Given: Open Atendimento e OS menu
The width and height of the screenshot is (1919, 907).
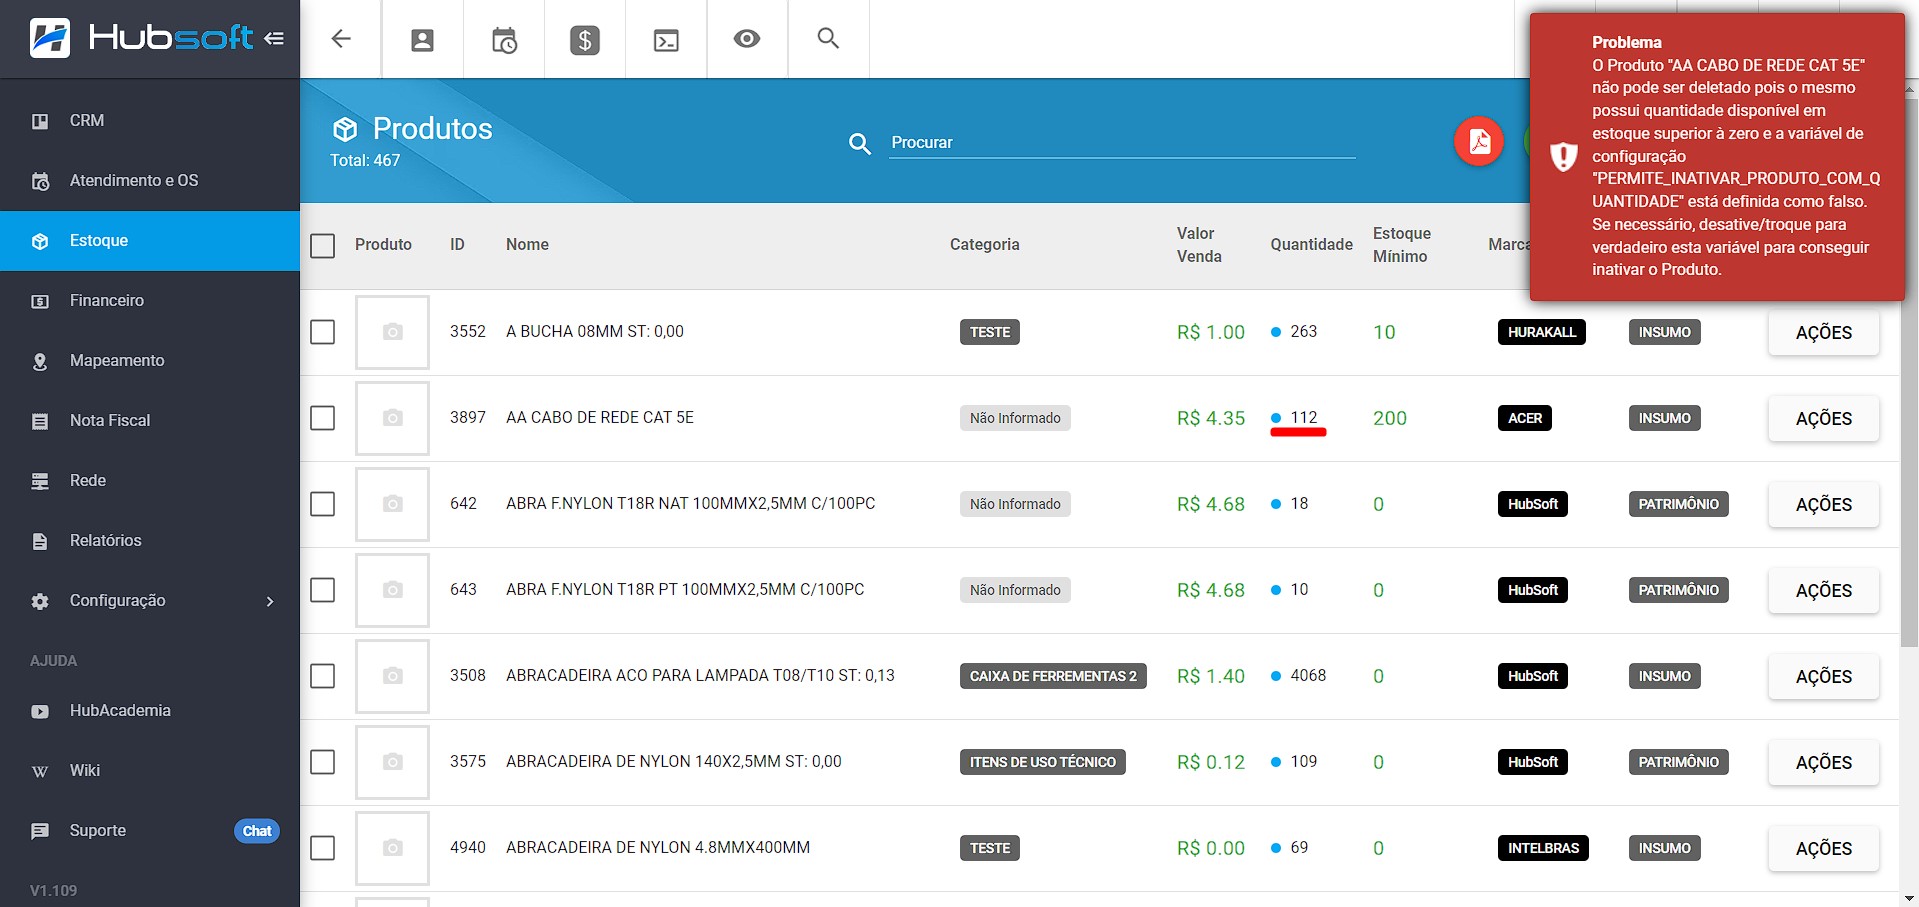Looking at the screenshot, I should point(150,180).
